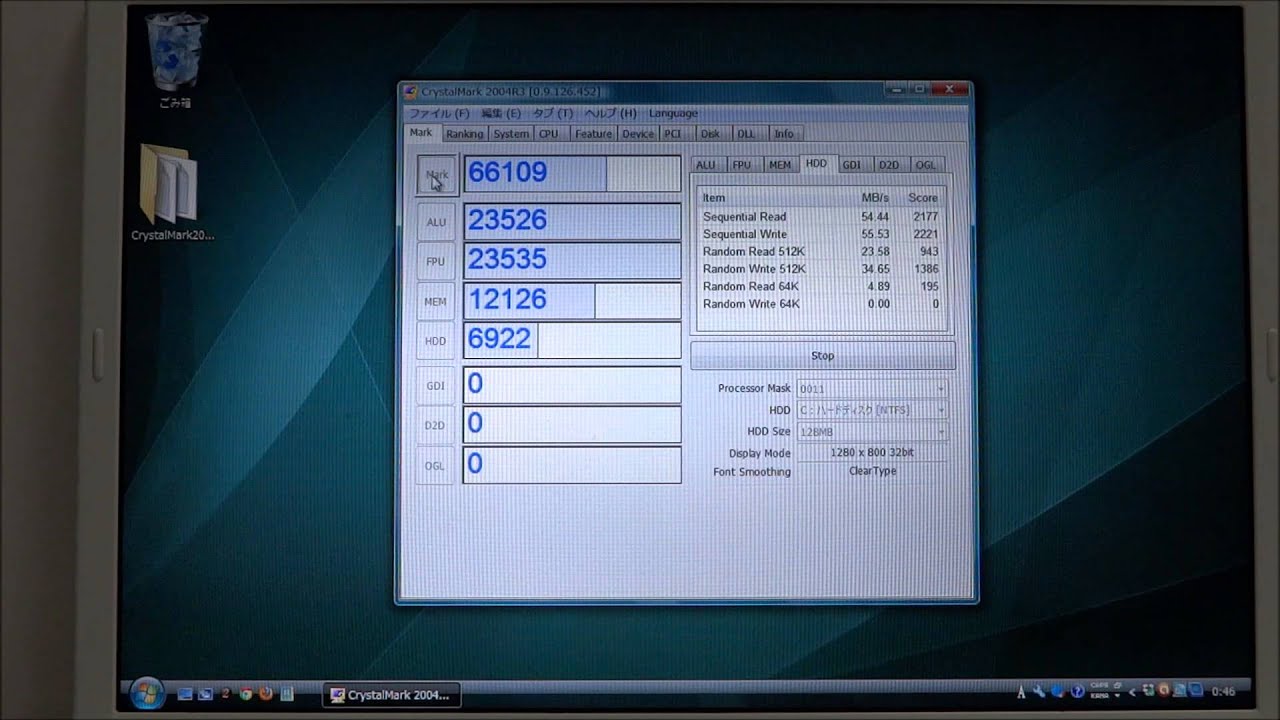1280x720 pixels.
Task: Select the main Mark tab
Action: click(x=421, y=133)
